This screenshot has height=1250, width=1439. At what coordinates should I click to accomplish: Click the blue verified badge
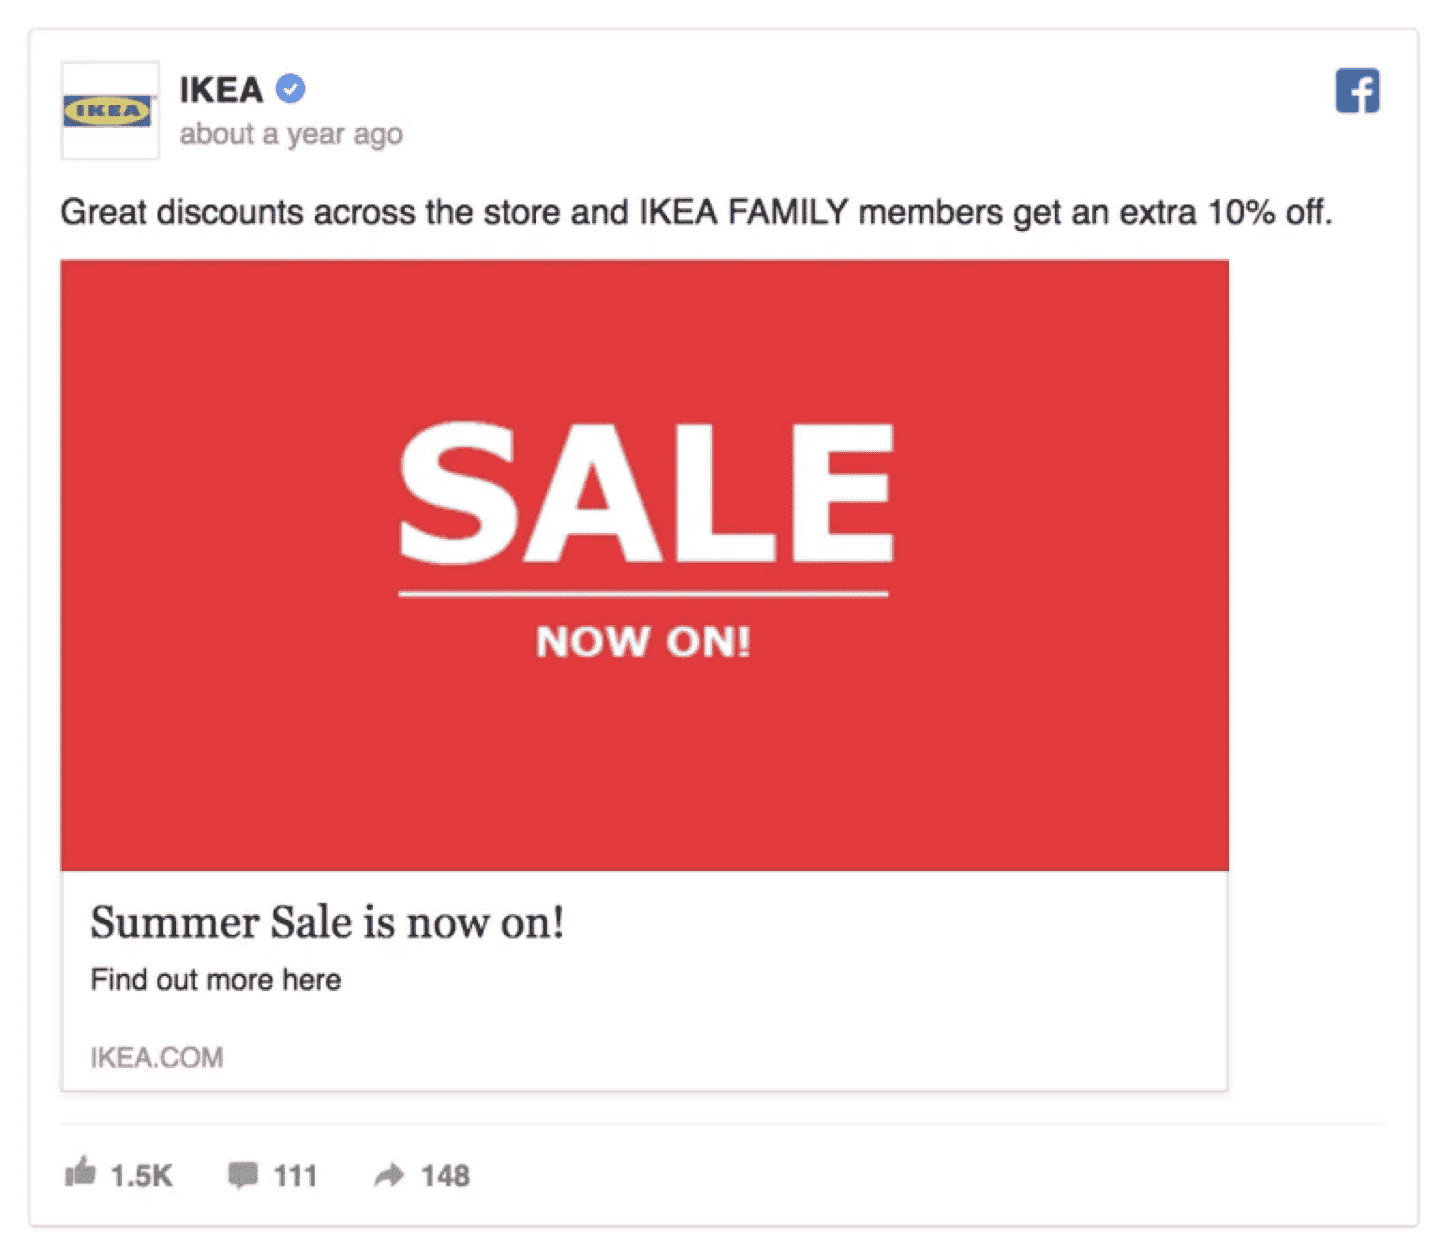(291, 89)
